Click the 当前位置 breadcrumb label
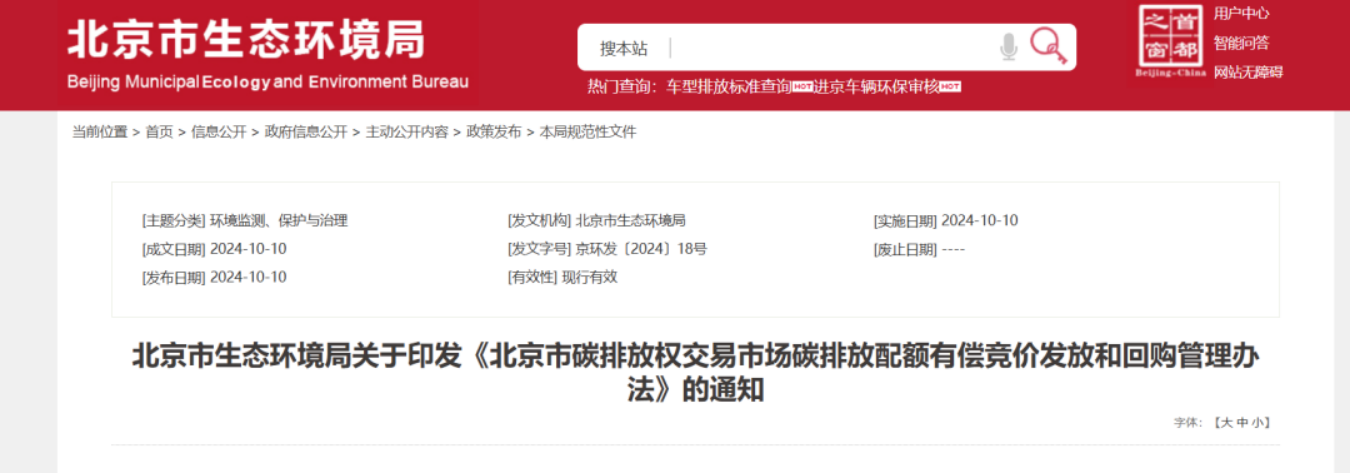Screen dimensions: 1350x473 (100, 132)
